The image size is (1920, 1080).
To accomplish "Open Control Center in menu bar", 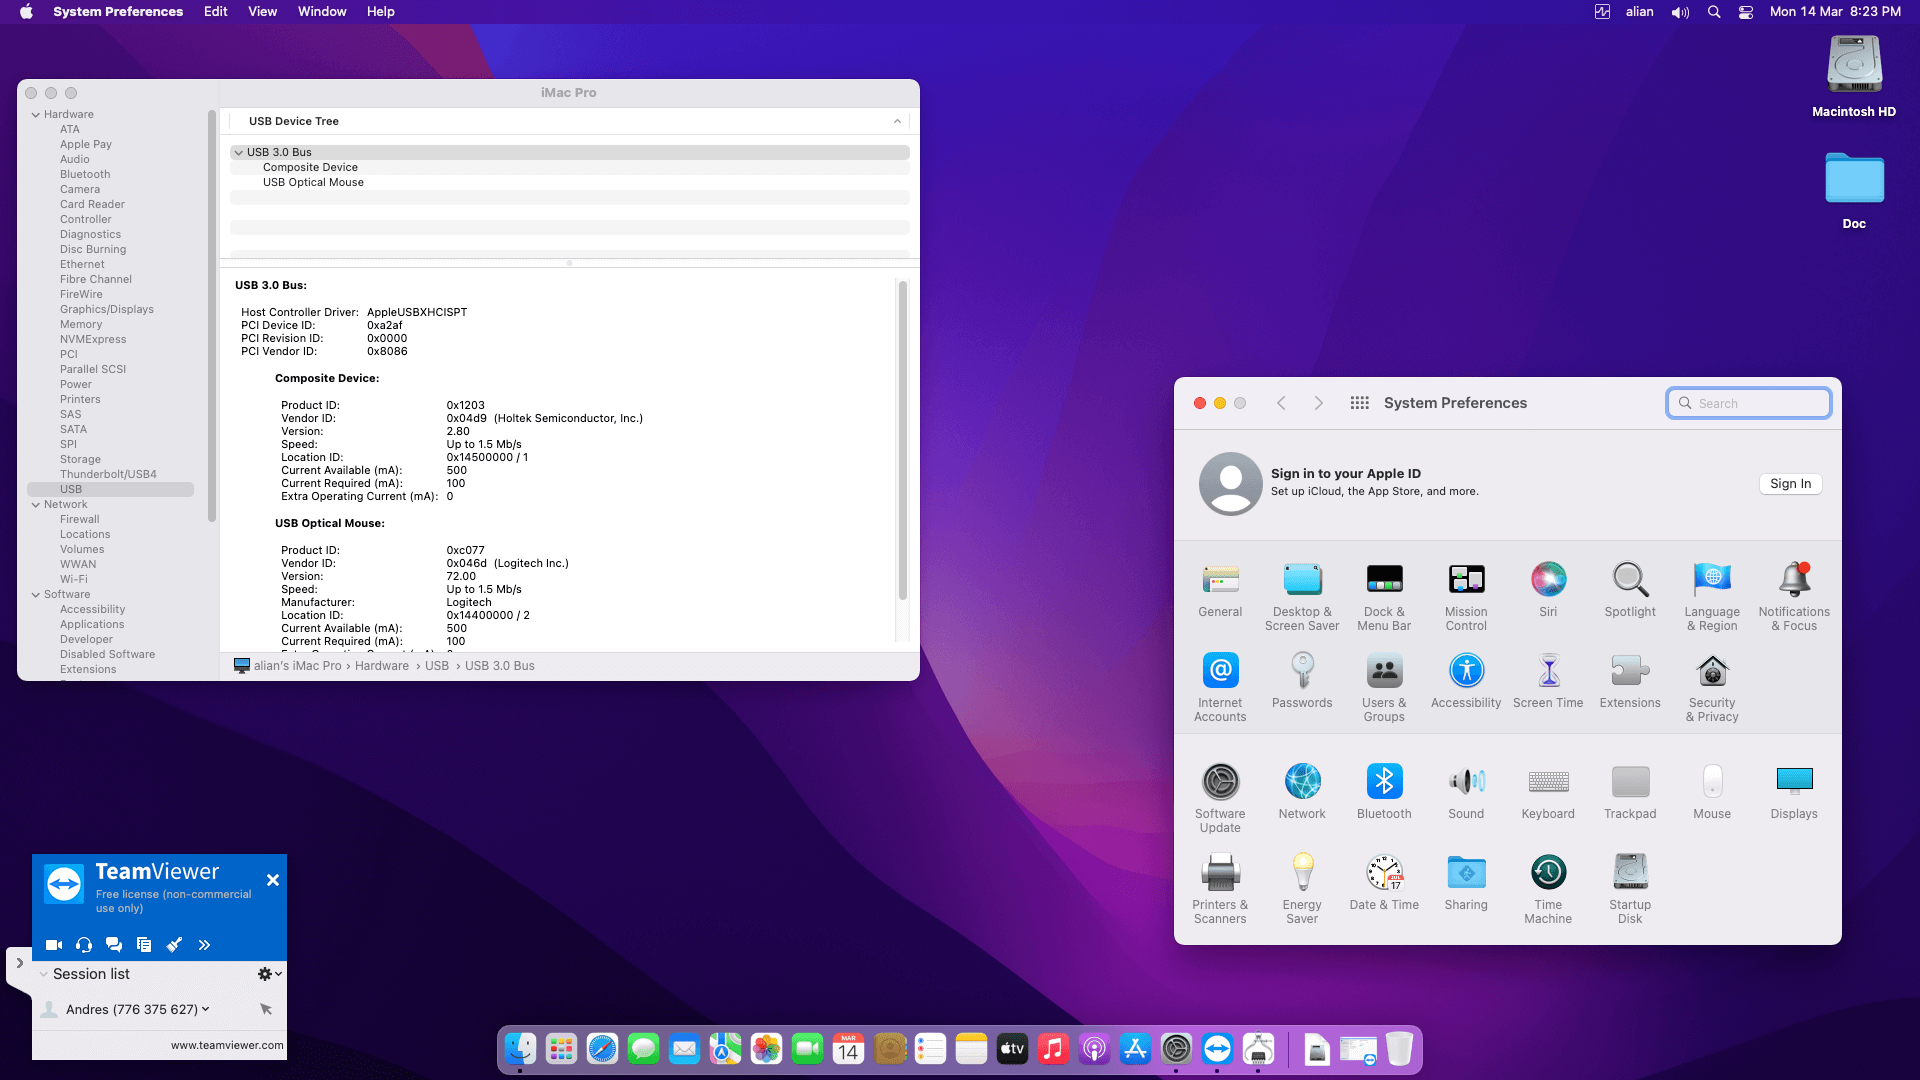I will [1746, 12].
